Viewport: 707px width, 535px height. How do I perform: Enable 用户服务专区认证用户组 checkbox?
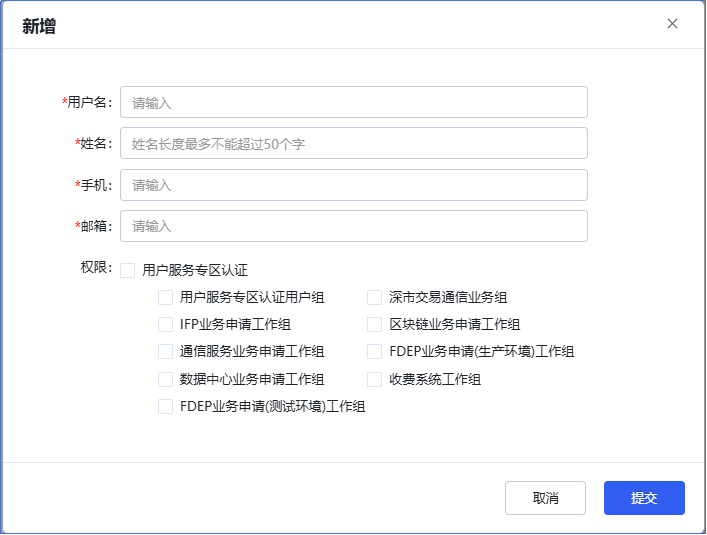(165, 297)
